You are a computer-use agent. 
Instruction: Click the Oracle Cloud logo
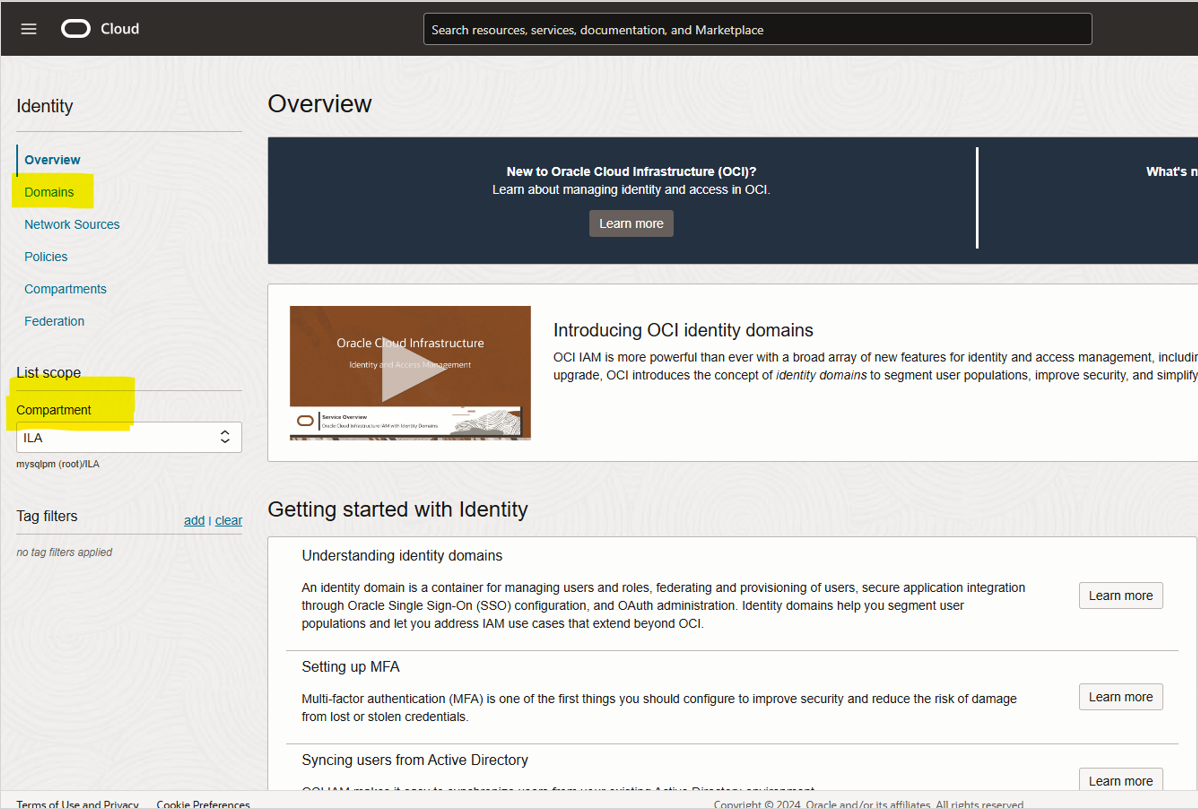(100, 29)
